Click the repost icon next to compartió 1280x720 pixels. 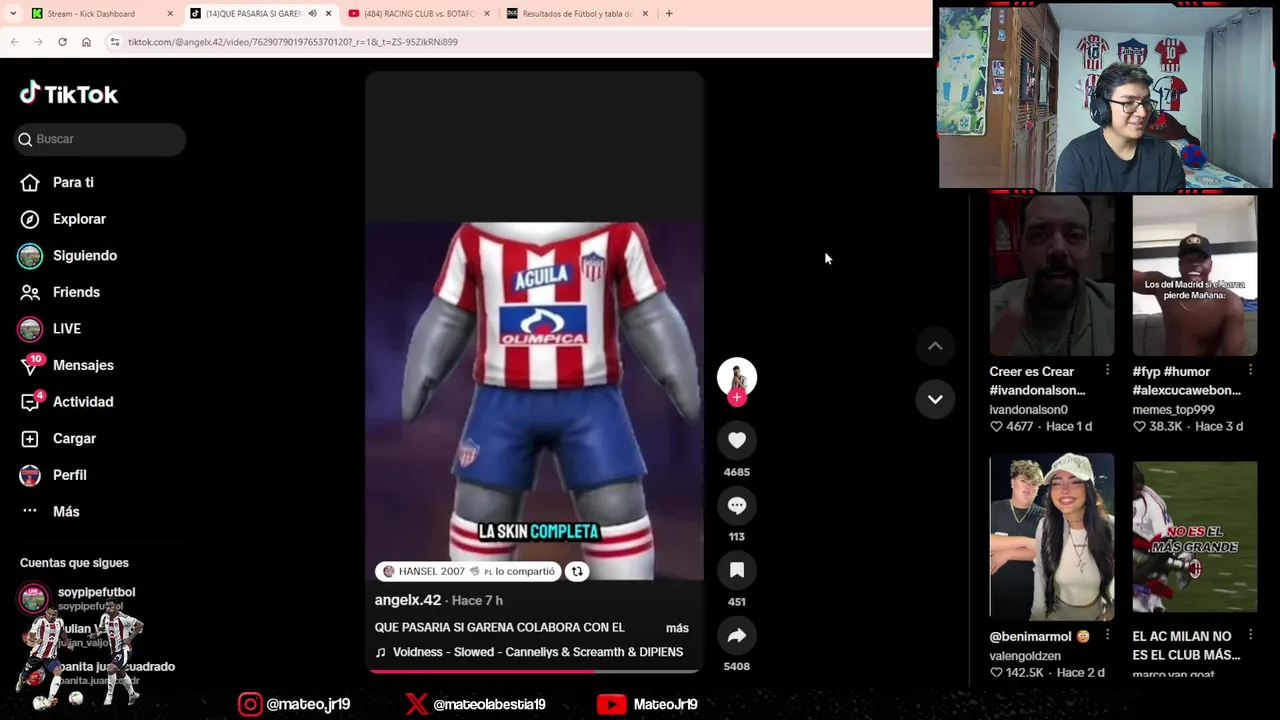coord(577,571)
